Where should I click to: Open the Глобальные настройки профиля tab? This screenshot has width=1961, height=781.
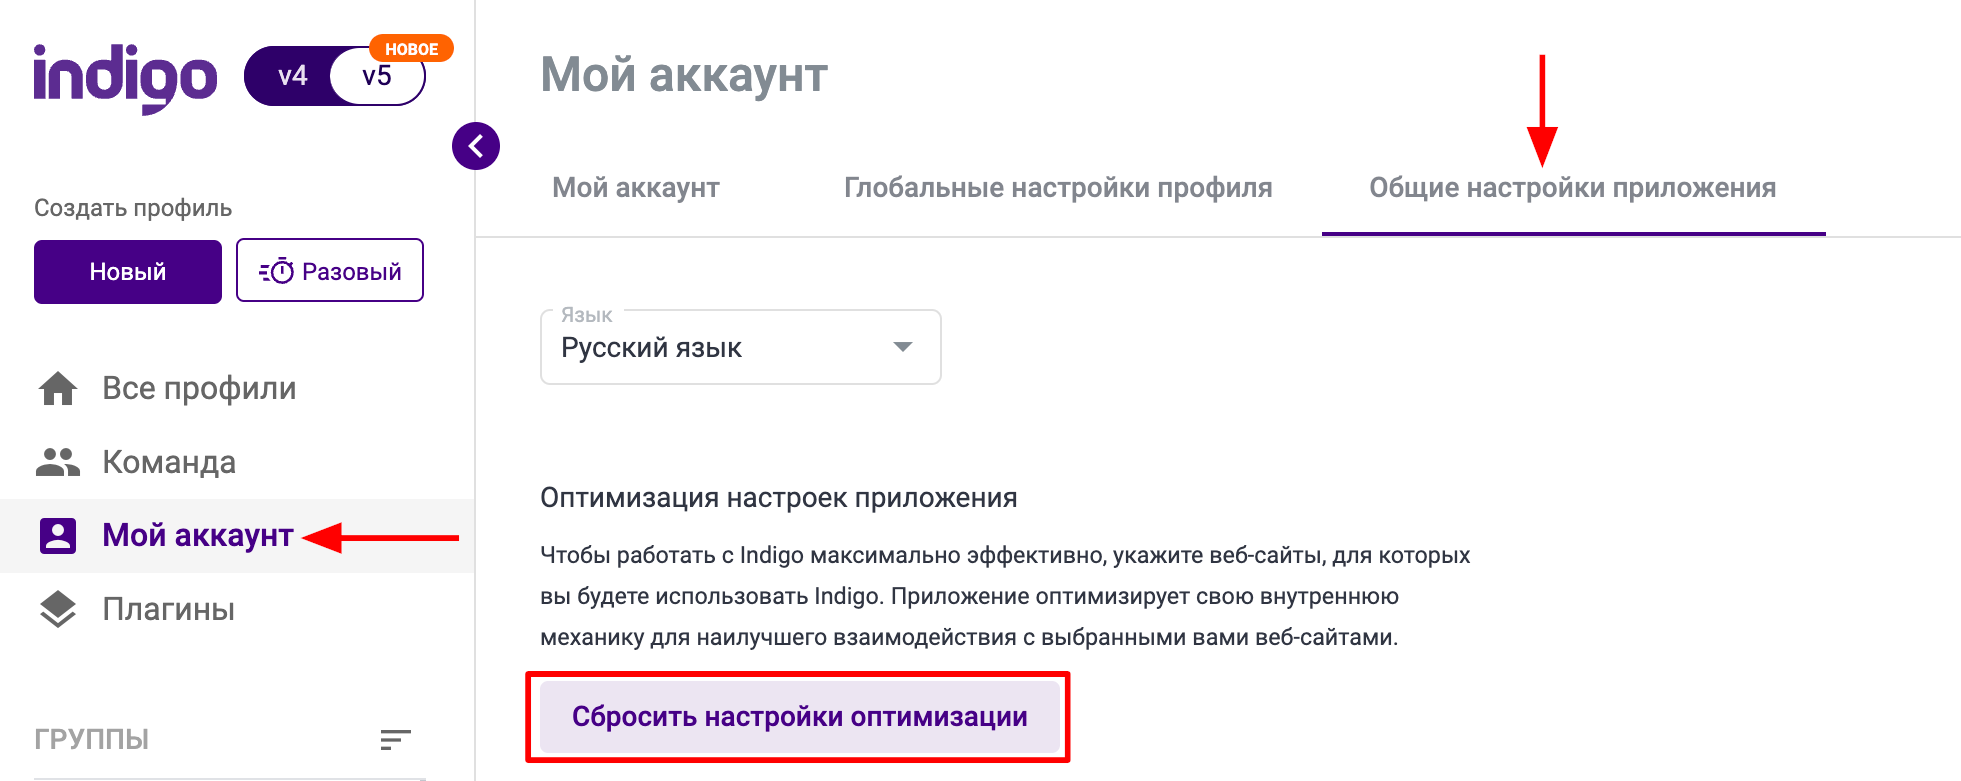pyautogui.click(x=1058, y=188)
